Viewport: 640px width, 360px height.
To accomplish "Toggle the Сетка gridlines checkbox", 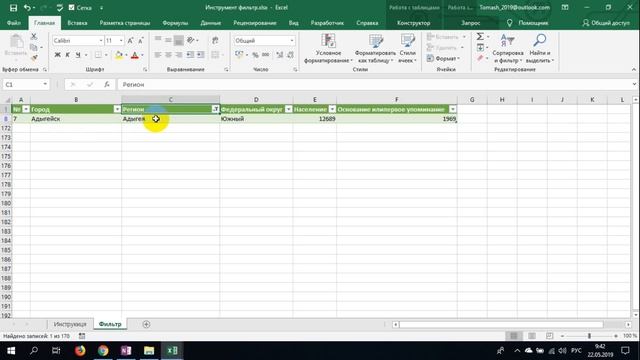I will pyautogui.click(x=72, y=8).
